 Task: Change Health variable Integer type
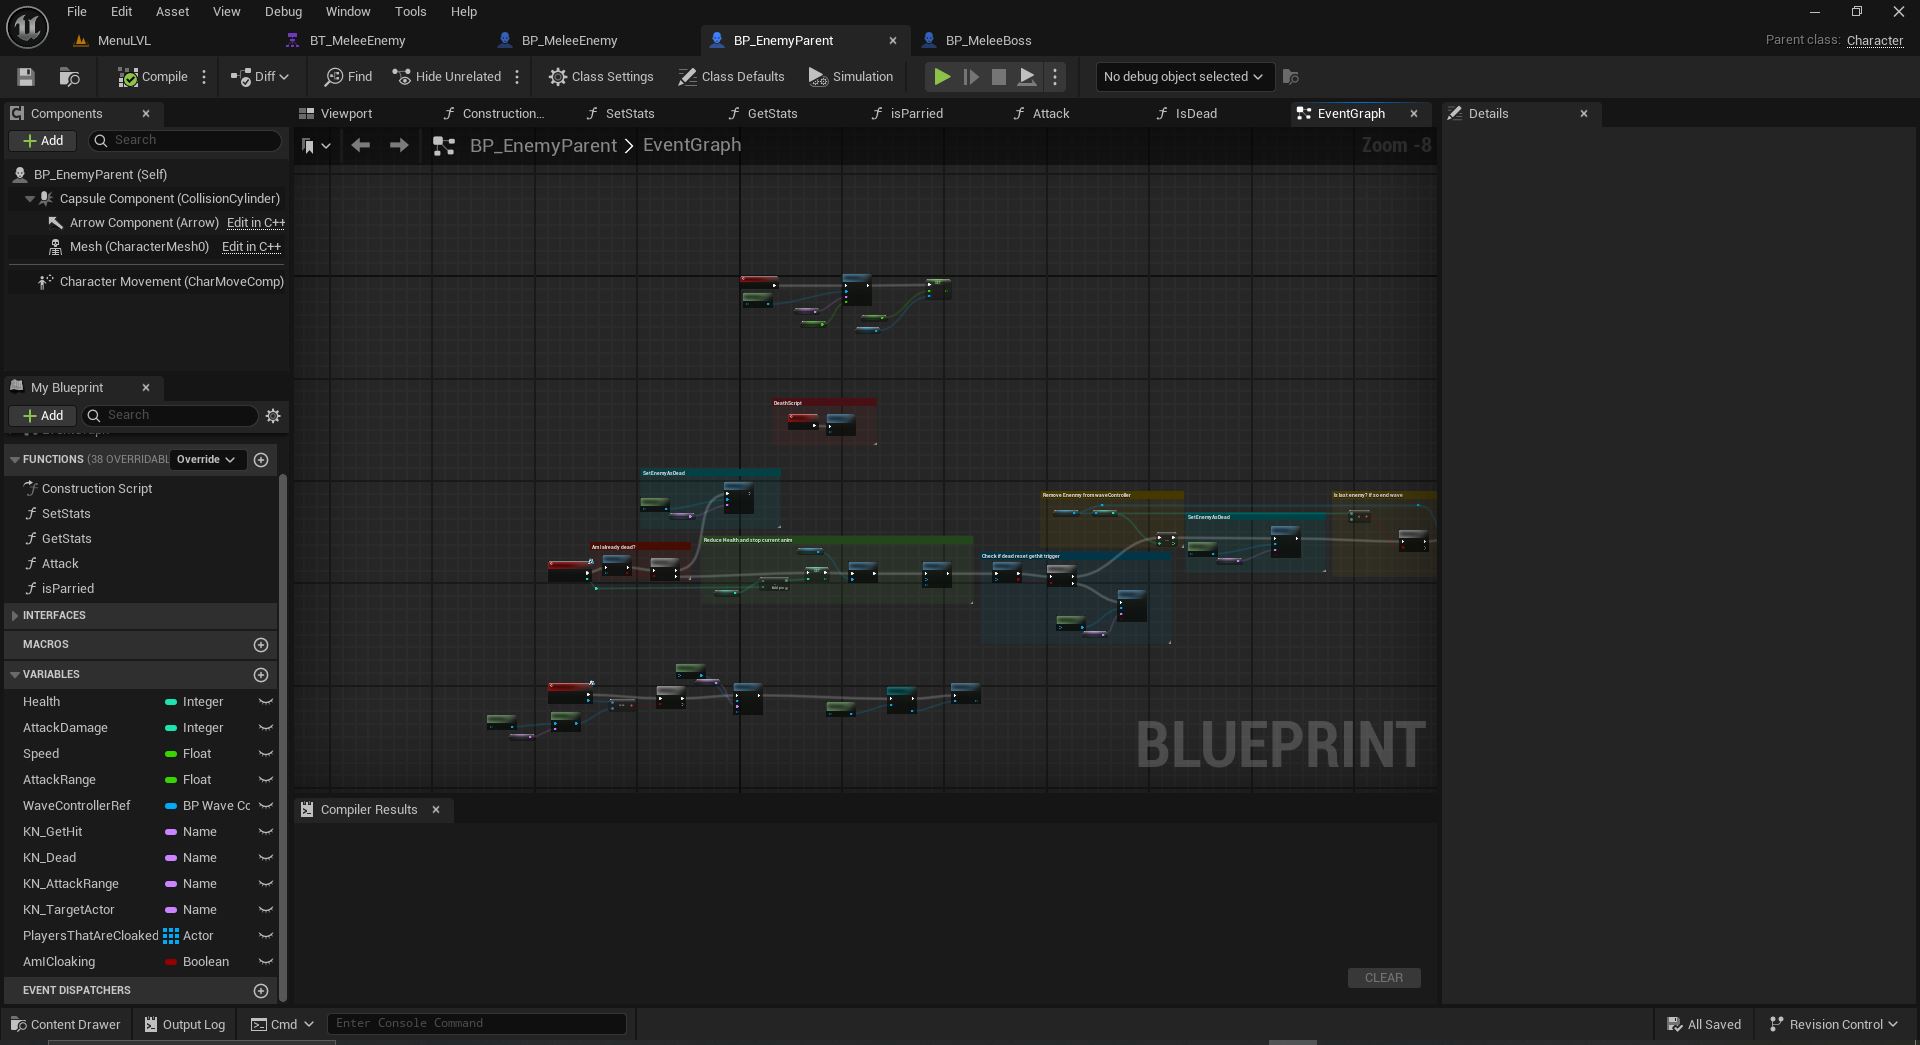(x=194, y=702)
